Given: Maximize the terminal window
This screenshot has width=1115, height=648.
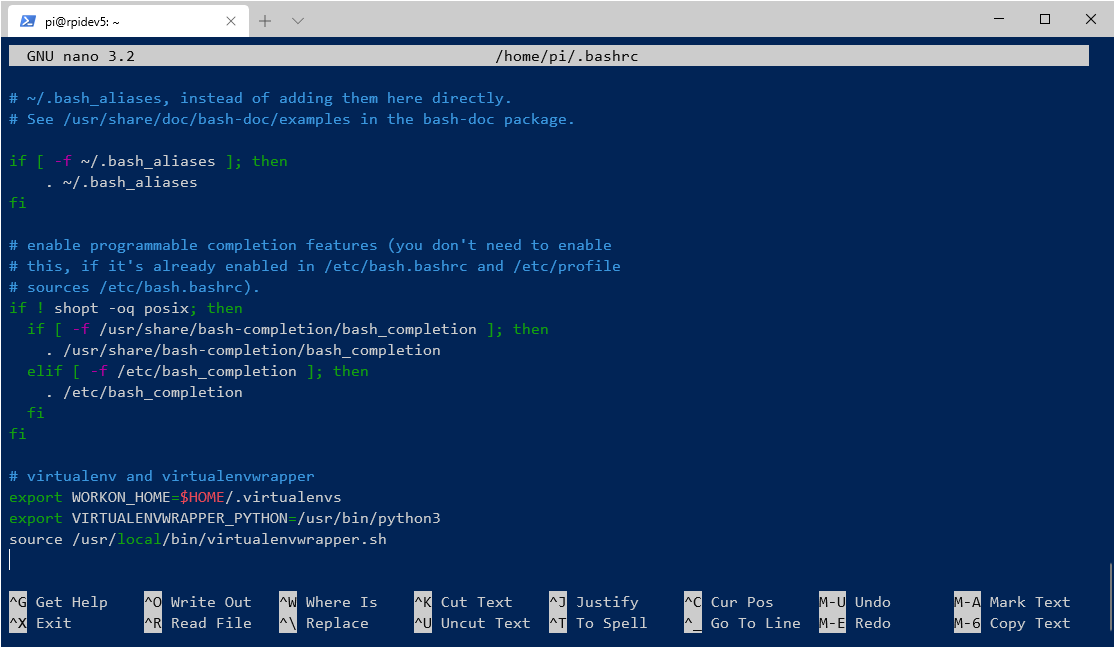Looking at the screenshot, I should coord(1045,19).
